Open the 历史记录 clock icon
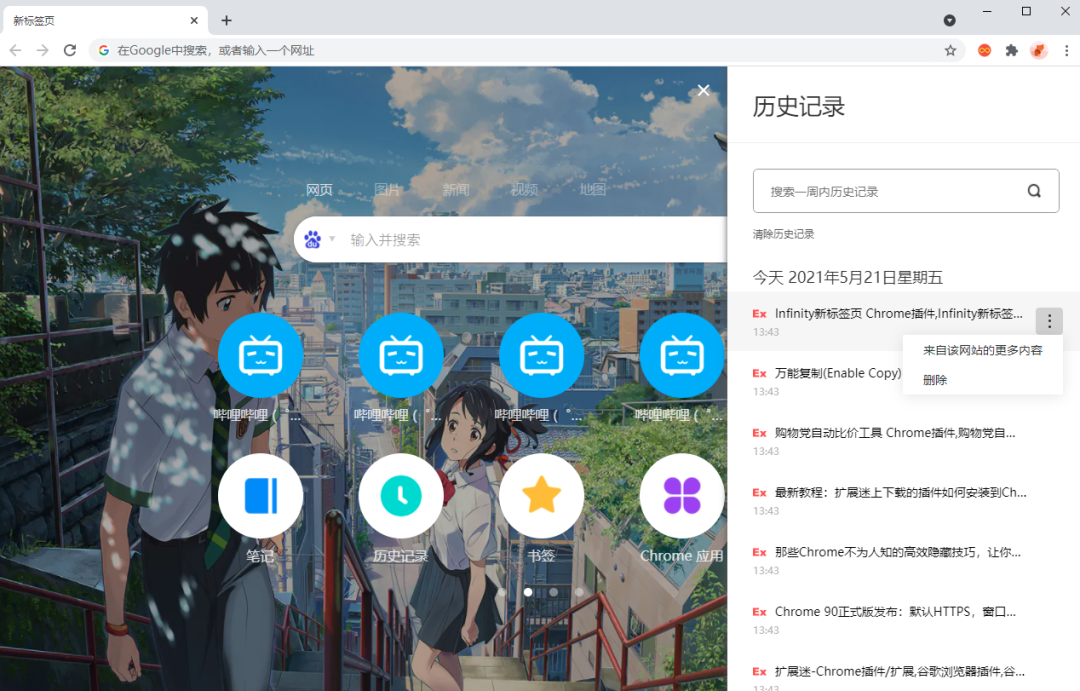The width and height of the screenshot is (1080, 691). click(401, 495)
